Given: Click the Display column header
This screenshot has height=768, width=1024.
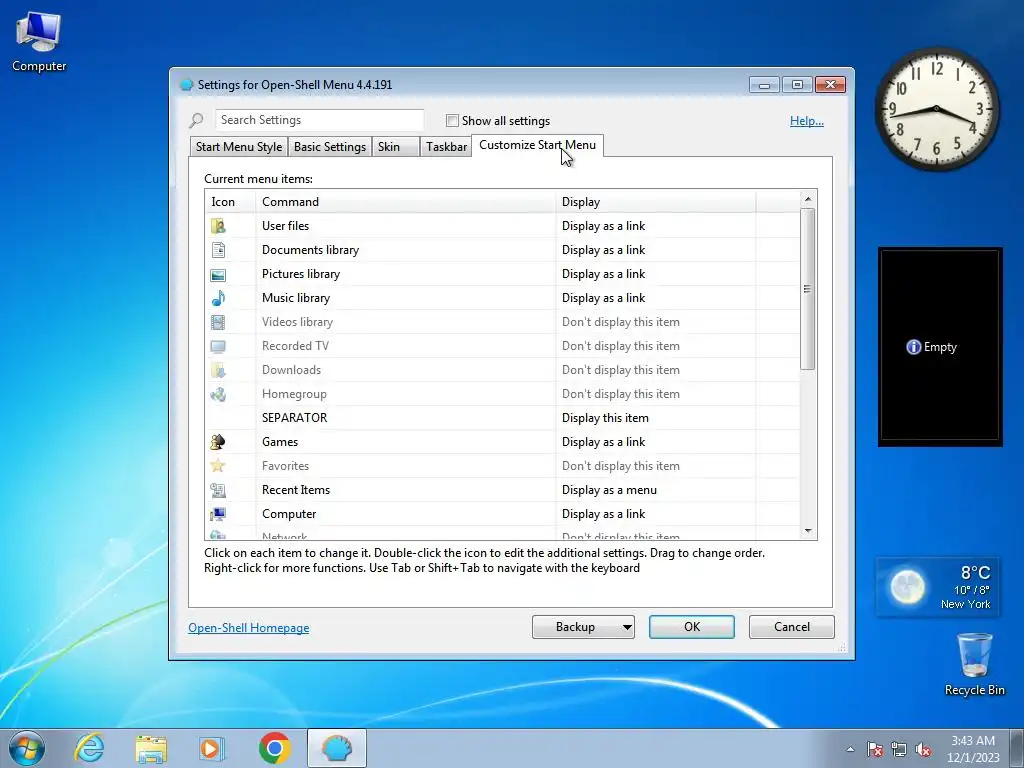Looking at the screenshot, I should pyautogui.click(x=656, y=202).
